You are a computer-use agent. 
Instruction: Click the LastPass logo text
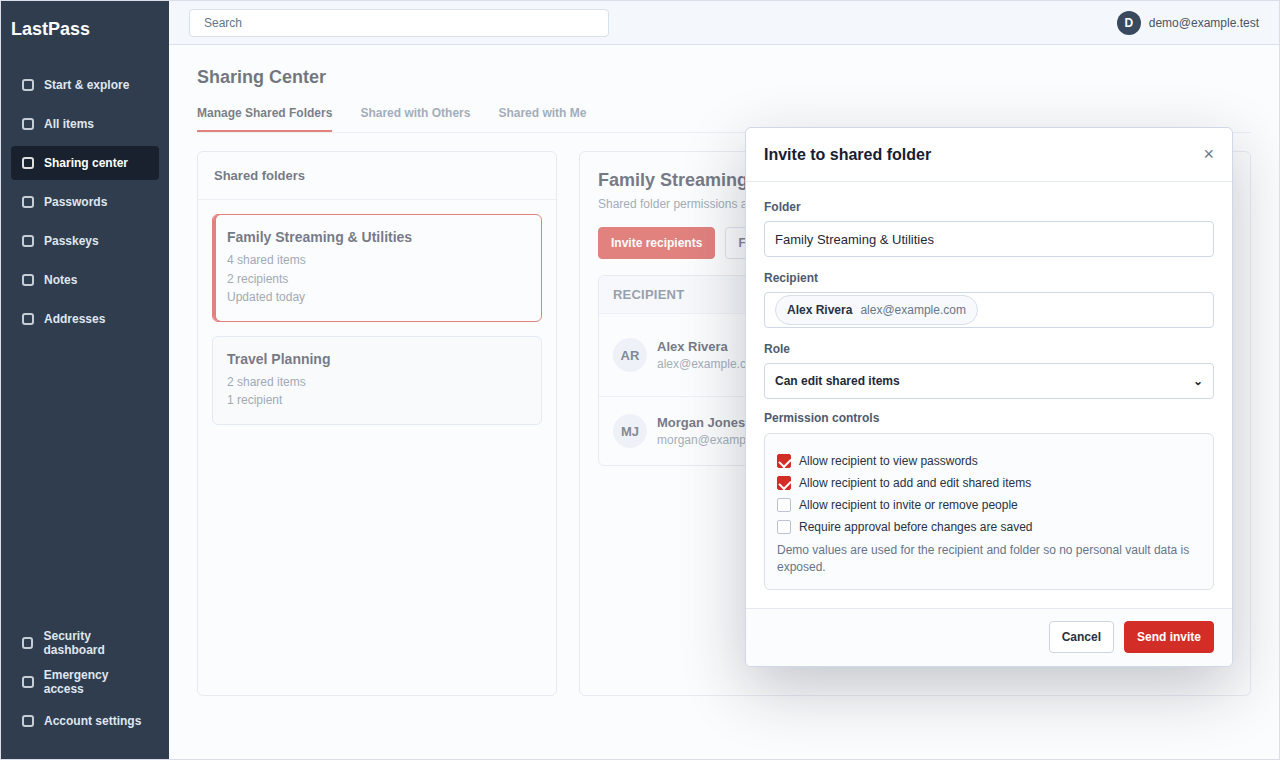point(51,29)
